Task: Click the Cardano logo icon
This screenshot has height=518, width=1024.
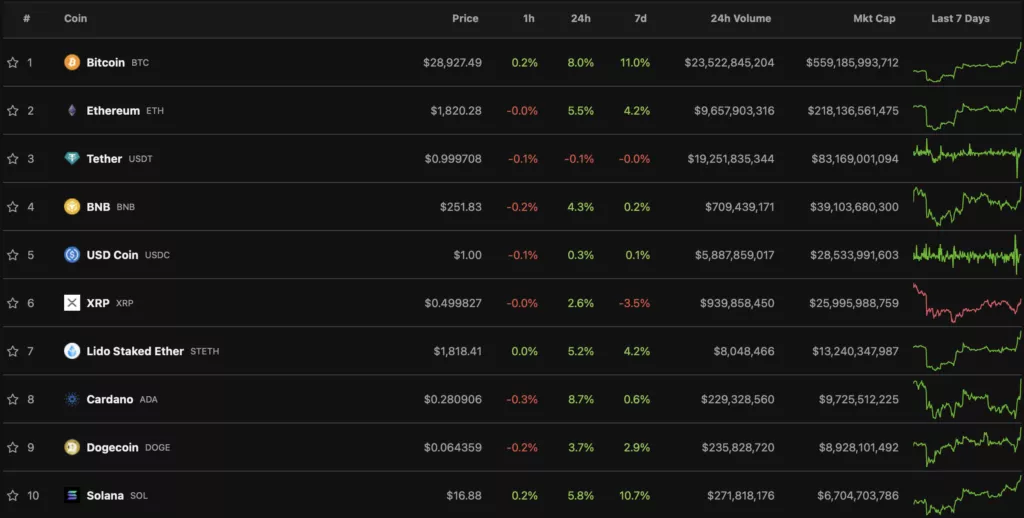Action: click(x=72, y=399)
